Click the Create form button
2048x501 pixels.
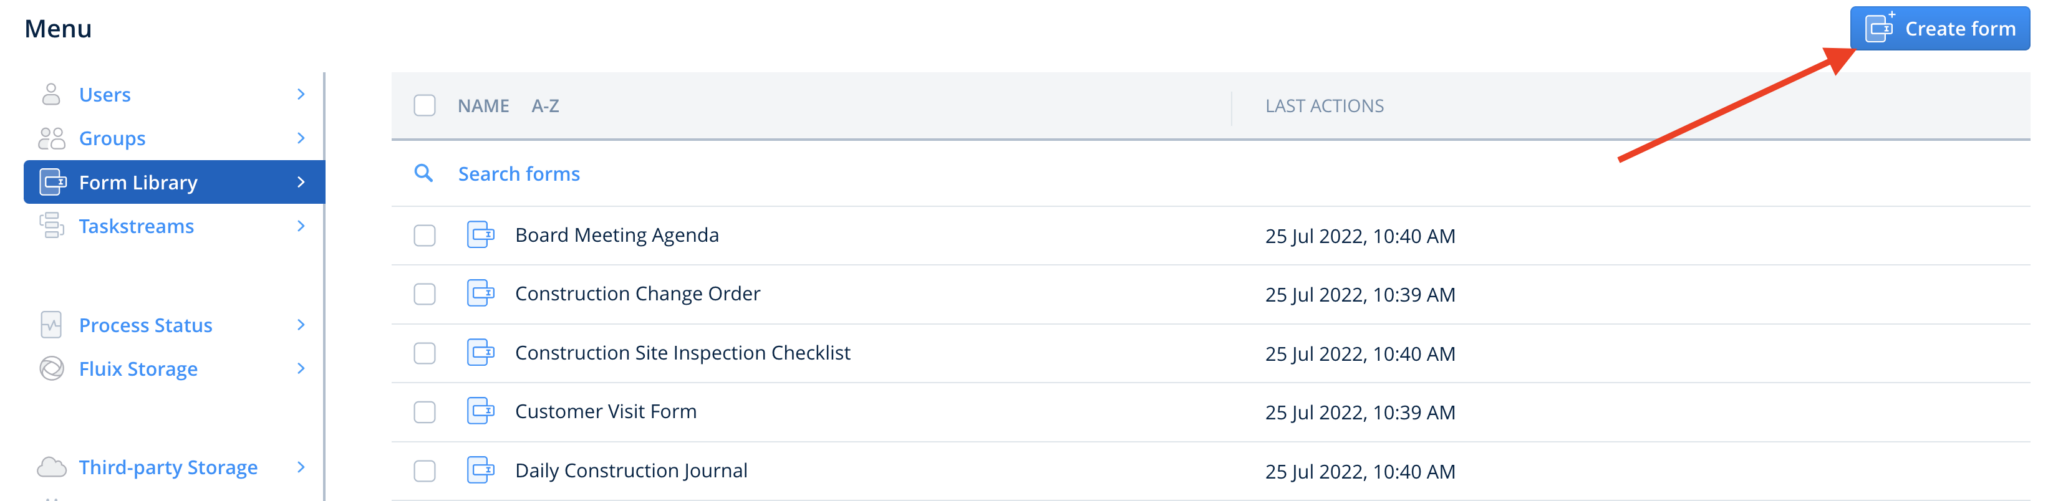pos(1939,28)
